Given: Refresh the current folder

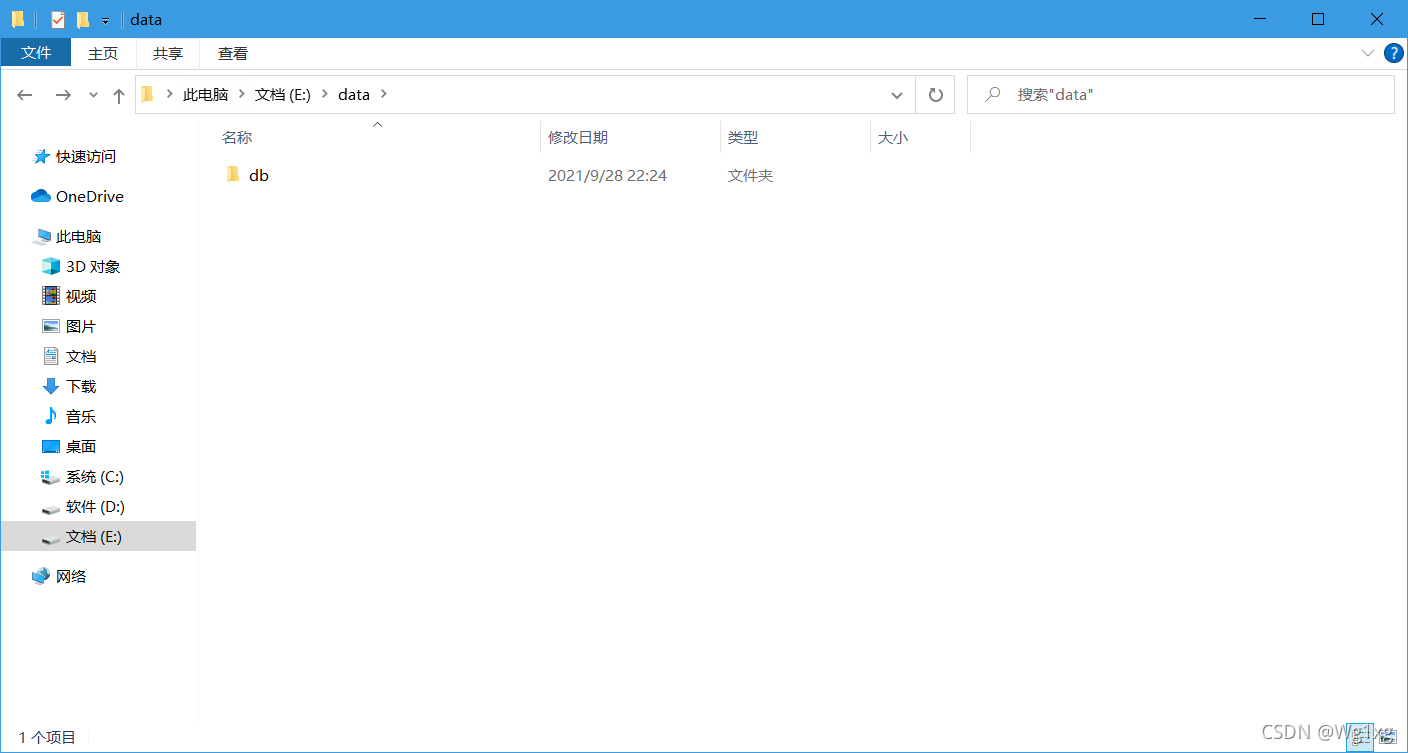Looking at the screenshot, I should point(935,94).
